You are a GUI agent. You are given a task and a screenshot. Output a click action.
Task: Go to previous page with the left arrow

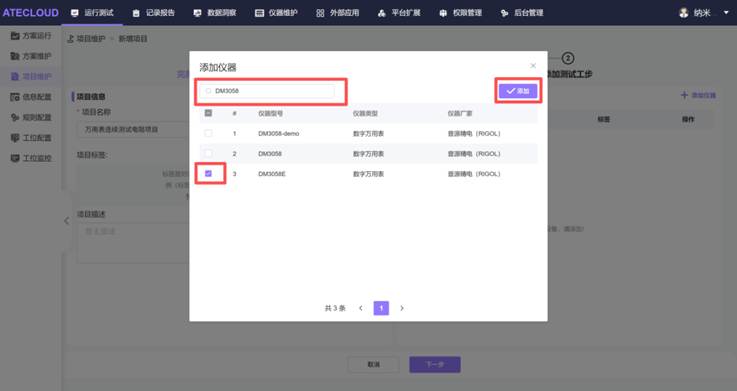[x=361, y=308]
